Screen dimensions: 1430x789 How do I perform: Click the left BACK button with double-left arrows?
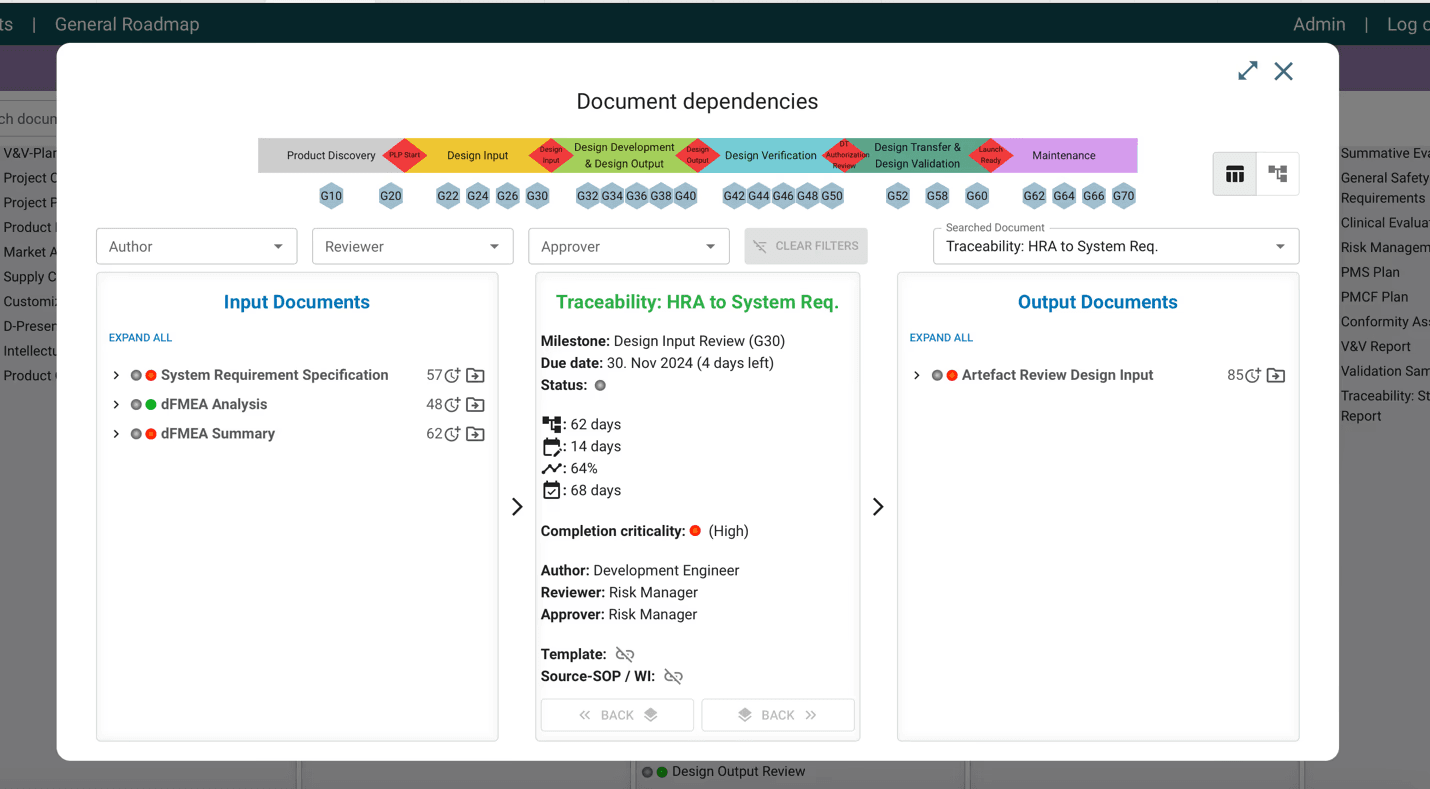[x=617, y=715]
